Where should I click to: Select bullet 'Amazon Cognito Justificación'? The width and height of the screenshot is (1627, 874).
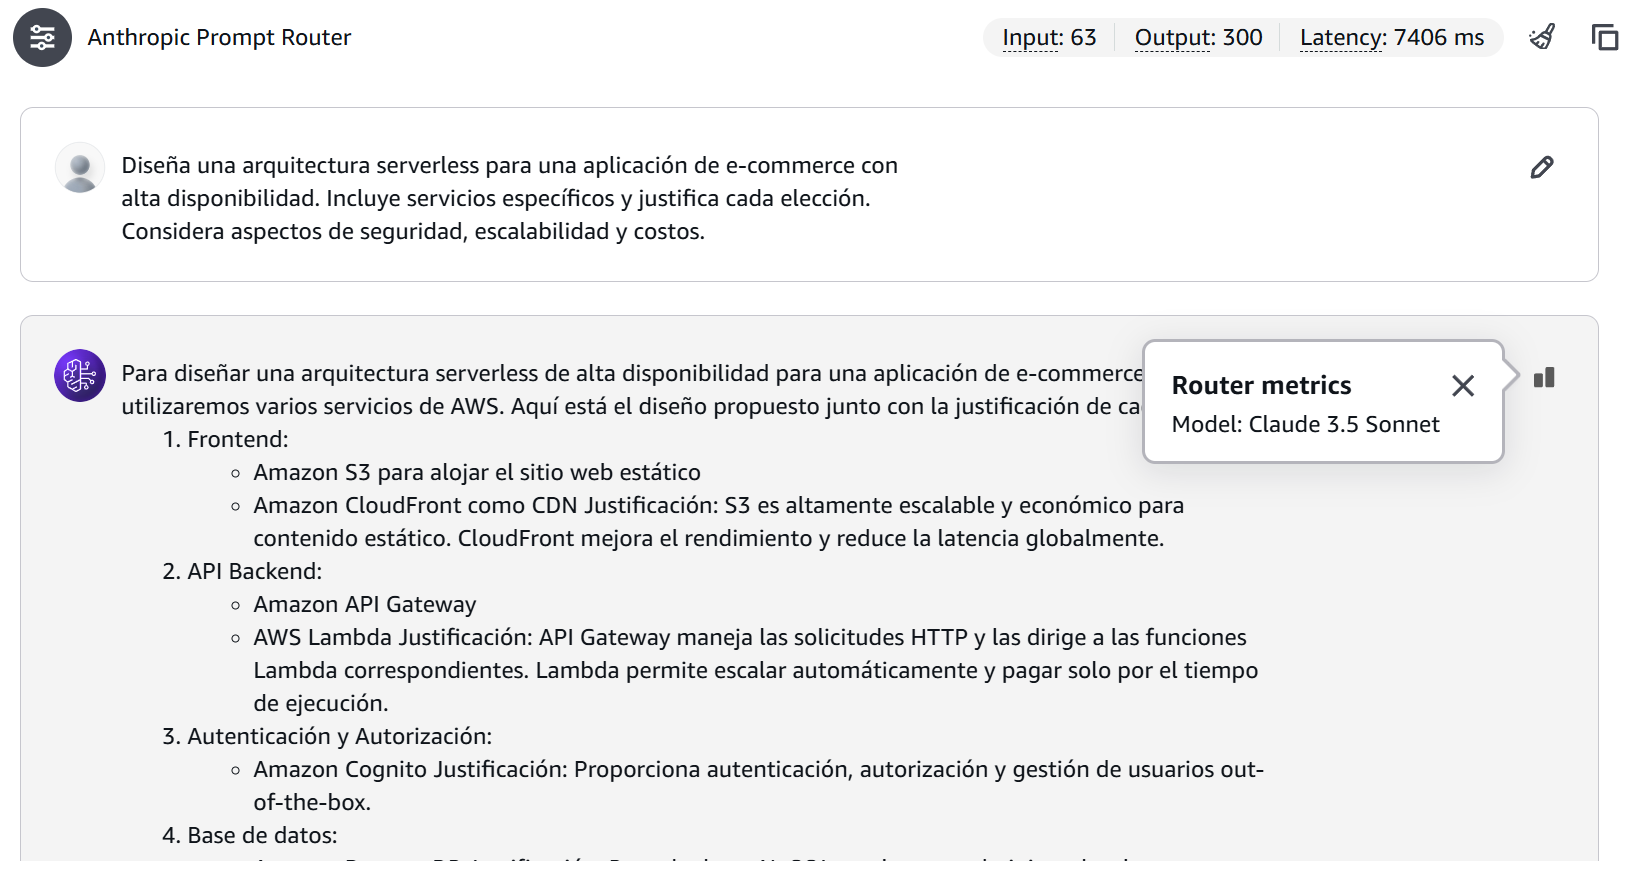[411, 769]
